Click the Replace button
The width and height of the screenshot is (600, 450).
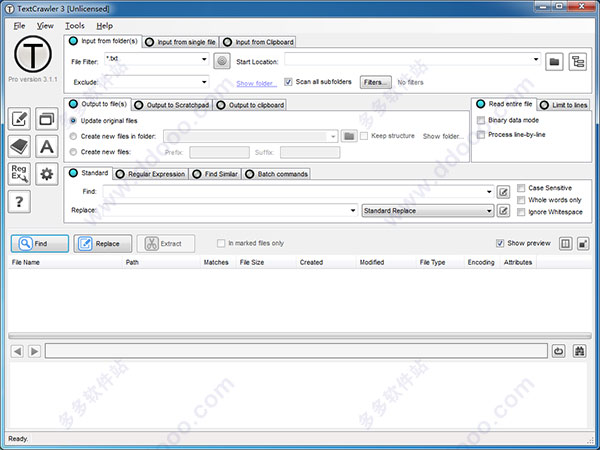103,244
